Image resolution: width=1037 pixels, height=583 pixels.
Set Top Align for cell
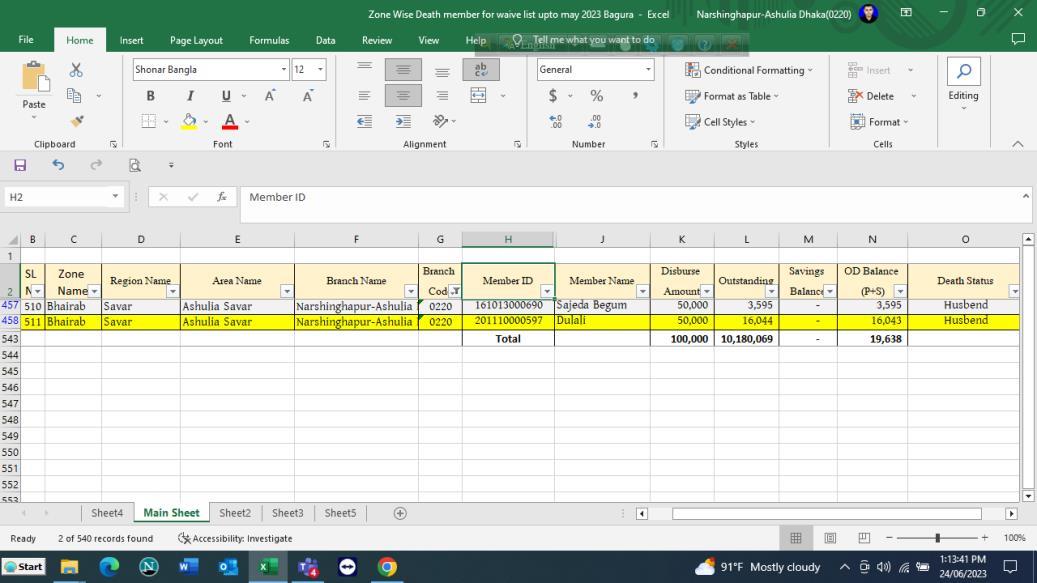click(364, 69)
